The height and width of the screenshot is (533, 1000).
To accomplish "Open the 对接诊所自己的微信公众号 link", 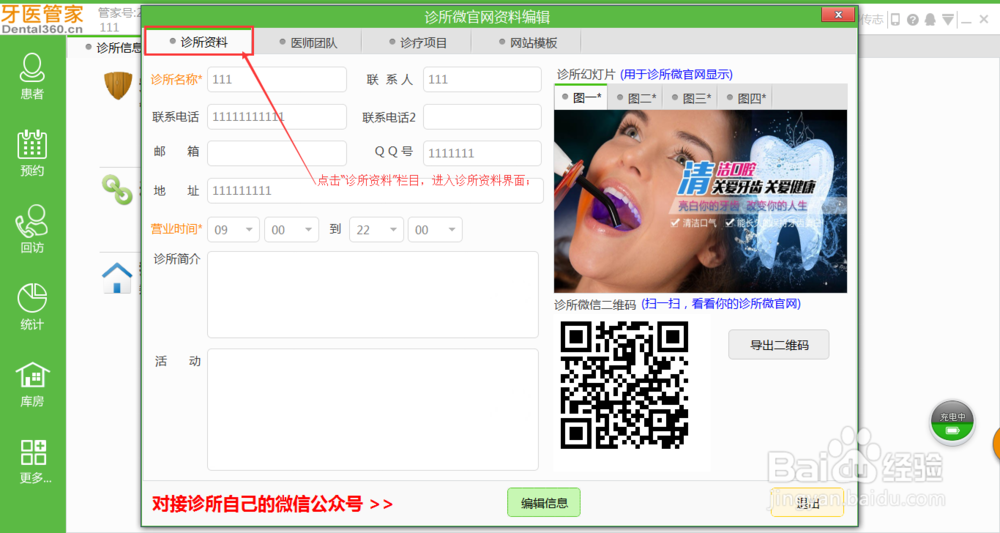I will click(272, 504).
